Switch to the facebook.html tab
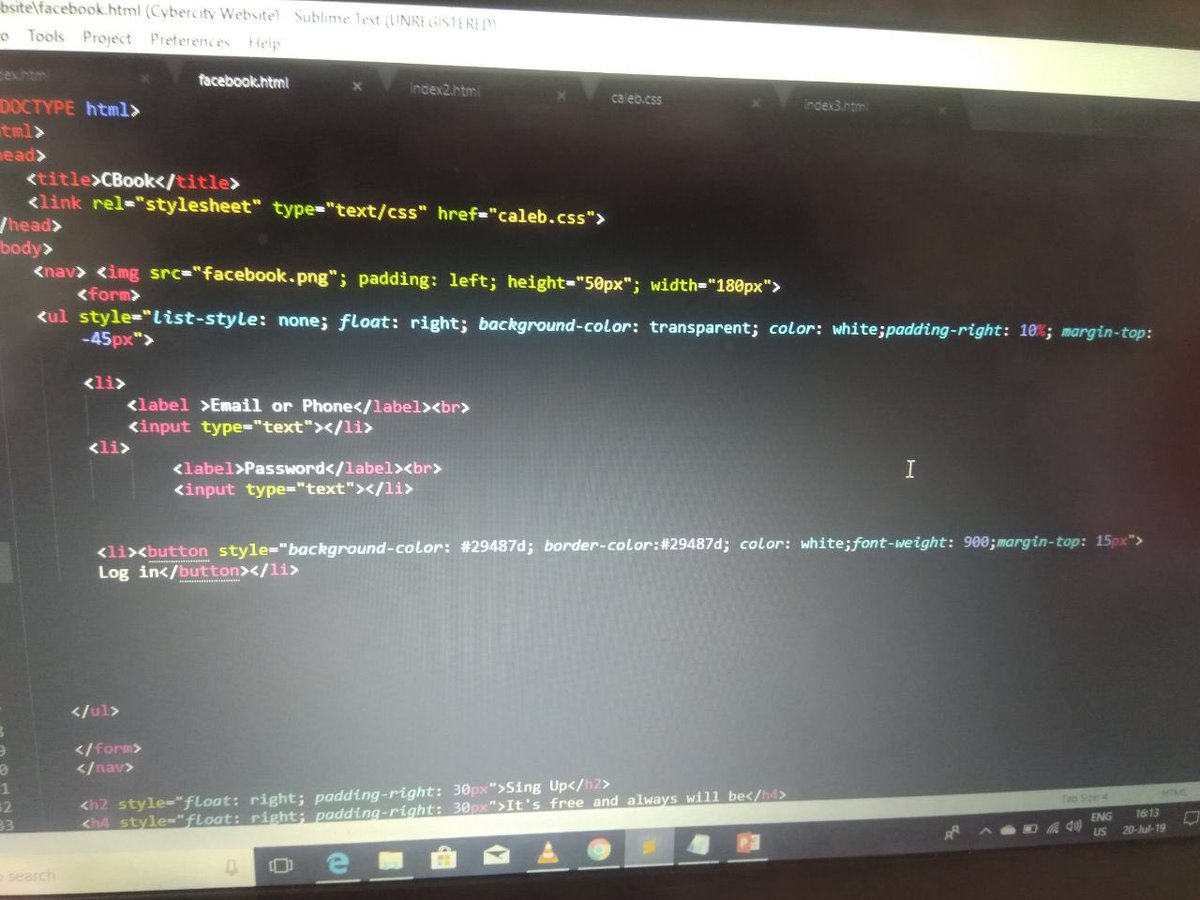Screen dimensions: 1200x900 tap(244, 82)
